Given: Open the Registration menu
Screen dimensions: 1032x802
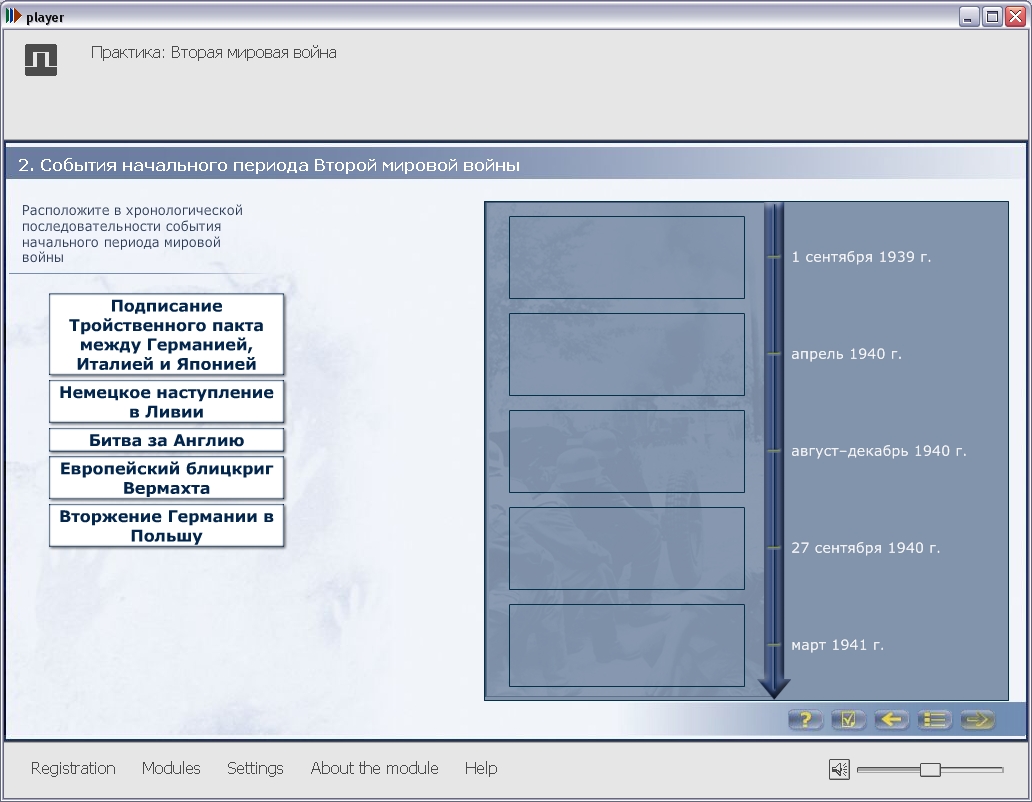Looking at the screenshot, I should (x=73, y=768).
